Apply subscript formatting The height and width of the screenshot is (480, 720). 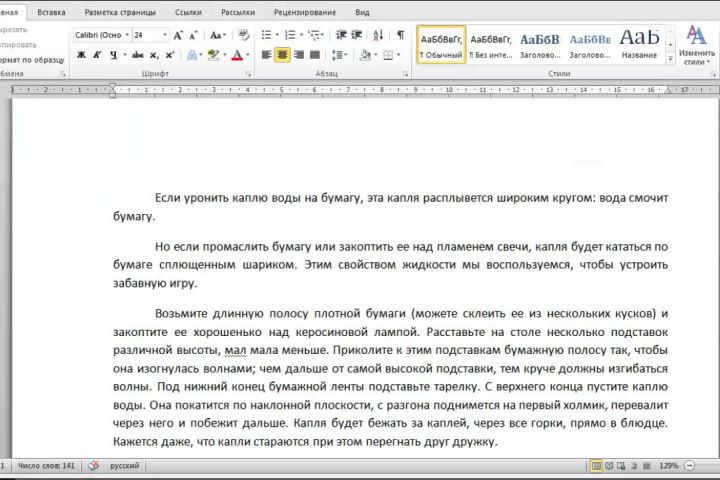coord(154,55)
